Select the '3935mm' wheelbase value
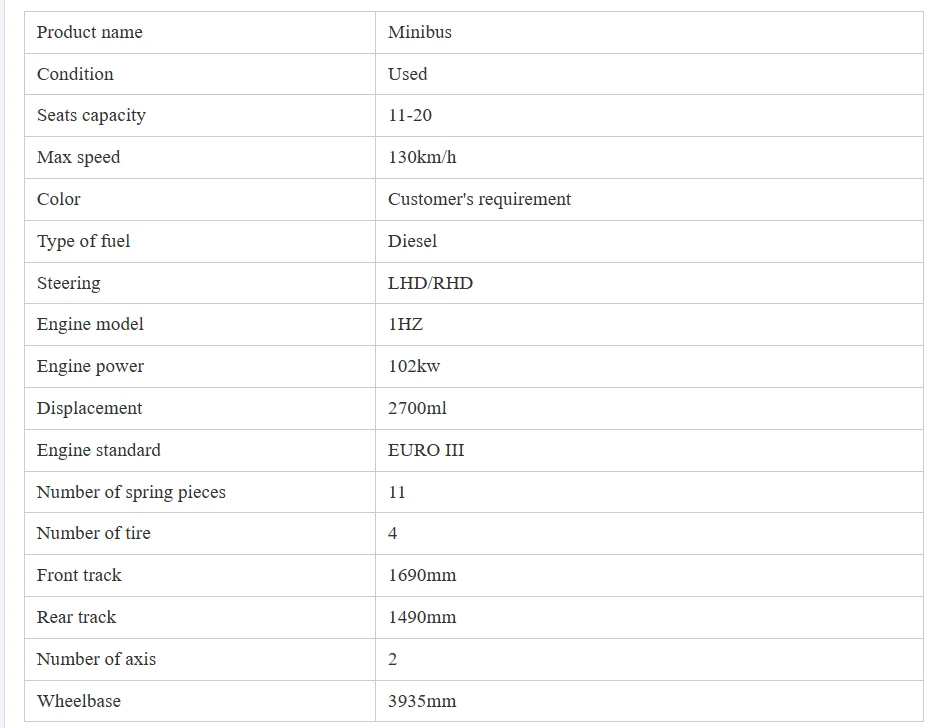 pyautogui.click(x=422, y=701)
